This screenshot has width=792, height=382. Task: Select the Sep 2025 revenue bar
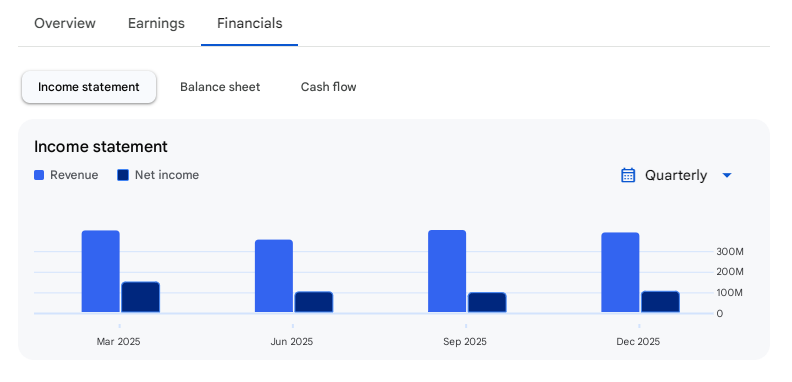(447, 271)
